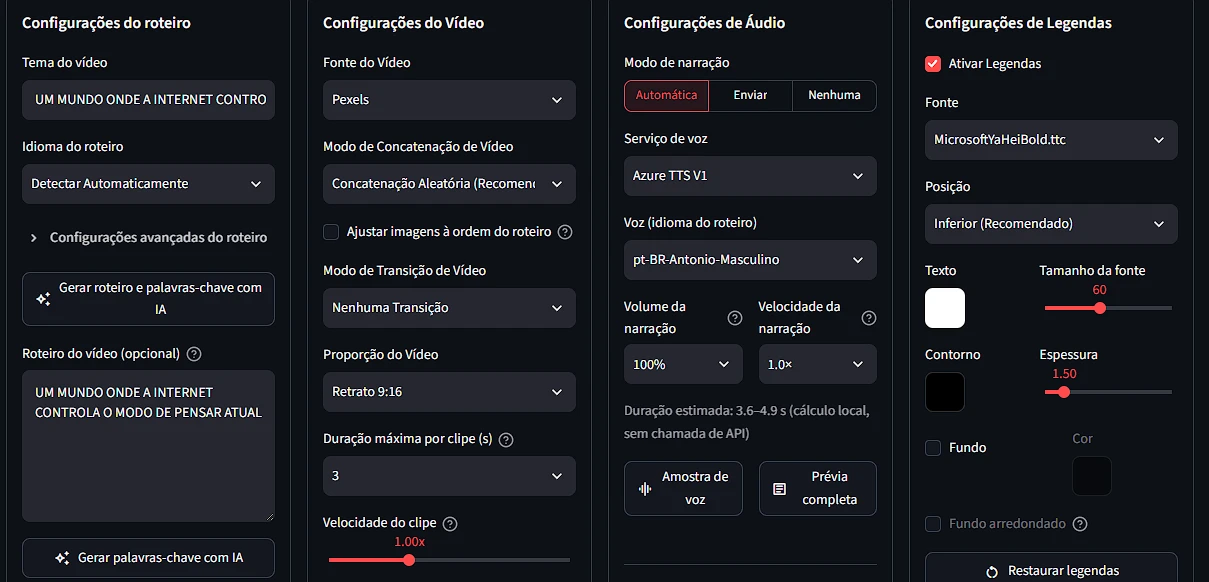Click the Restaurar legendas button

1051,571
